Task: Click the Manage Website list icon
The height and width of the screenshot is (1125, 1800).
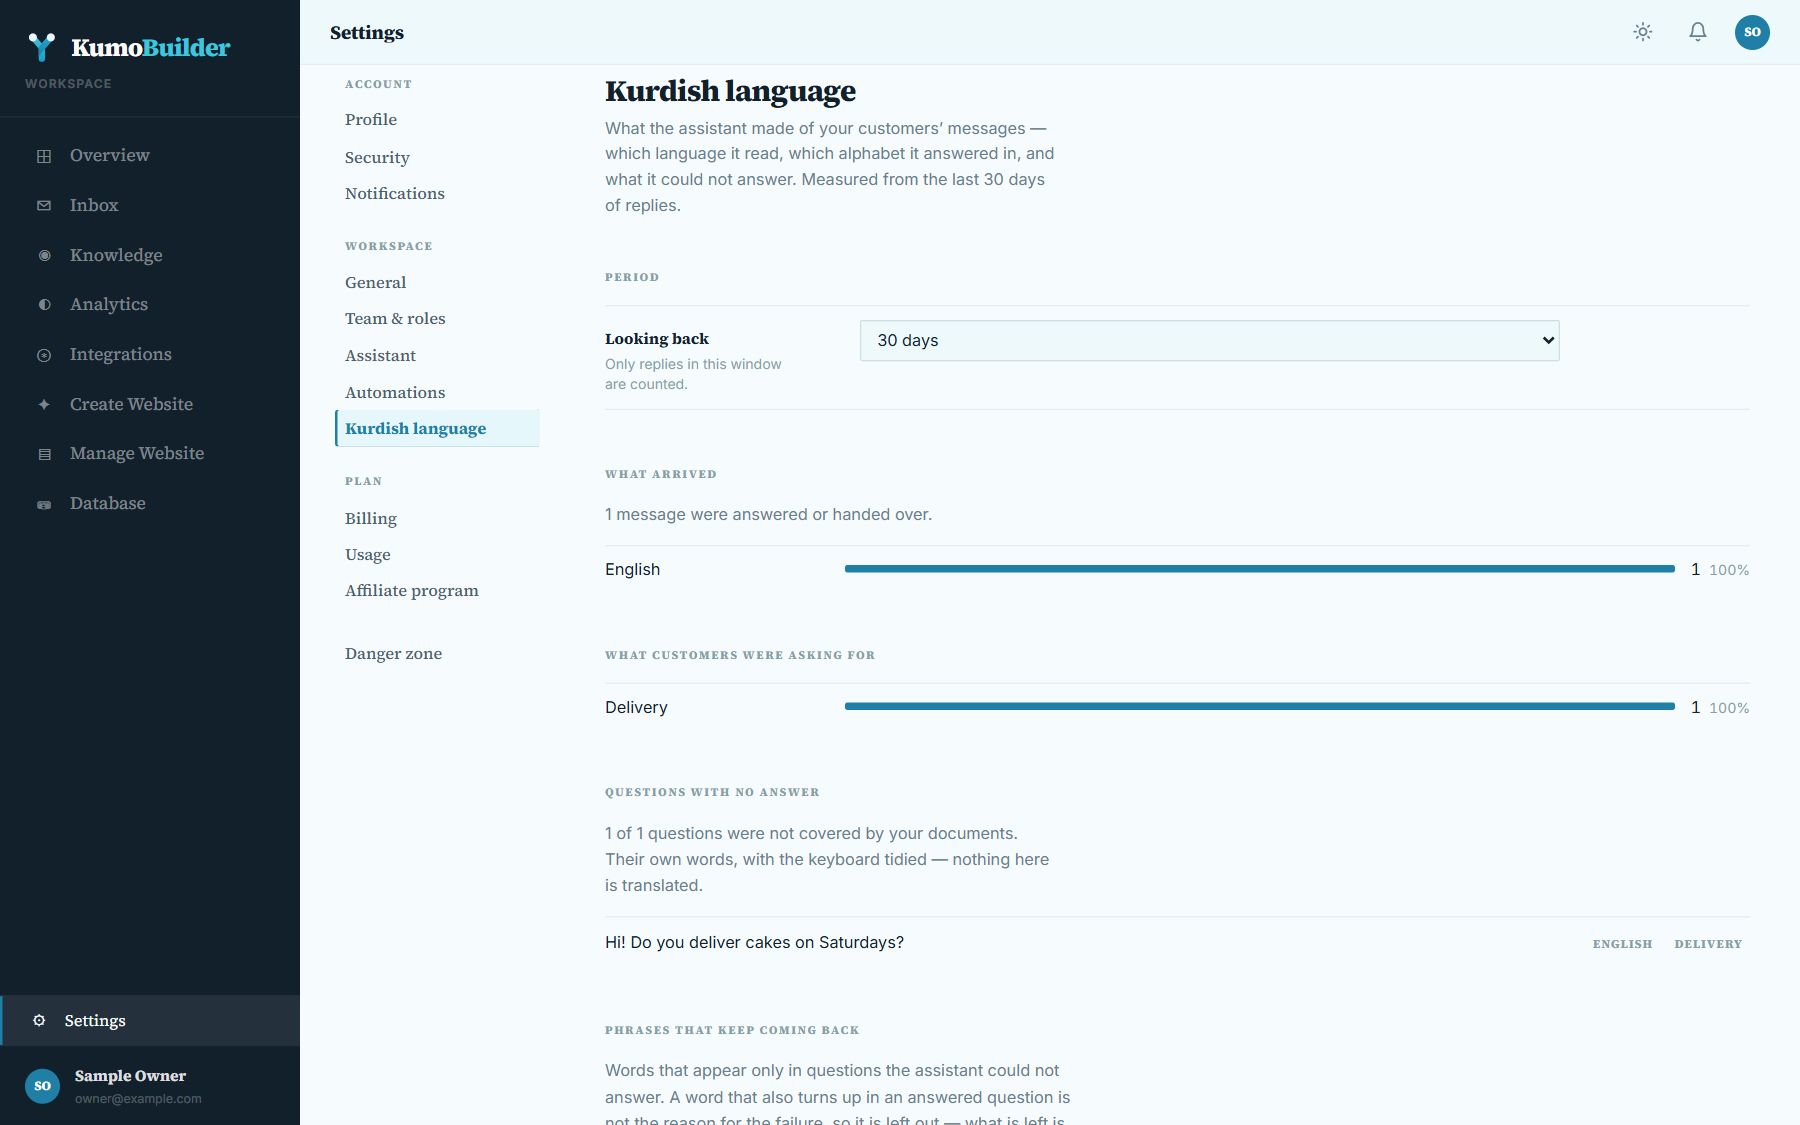Action: click(44, 454)
